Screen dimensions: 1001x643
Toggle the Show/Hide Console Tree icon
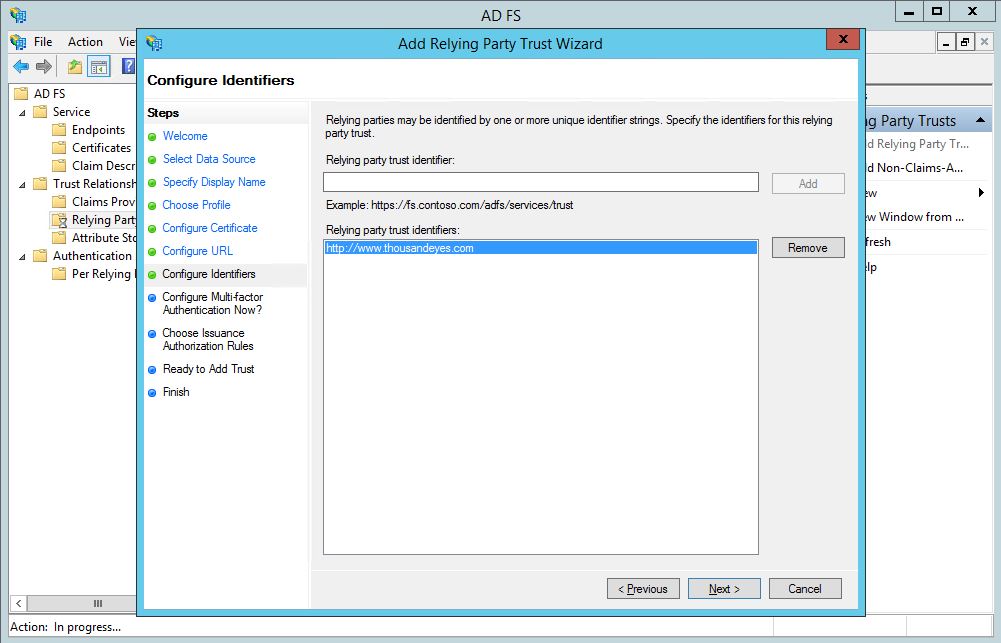(99, 67)
